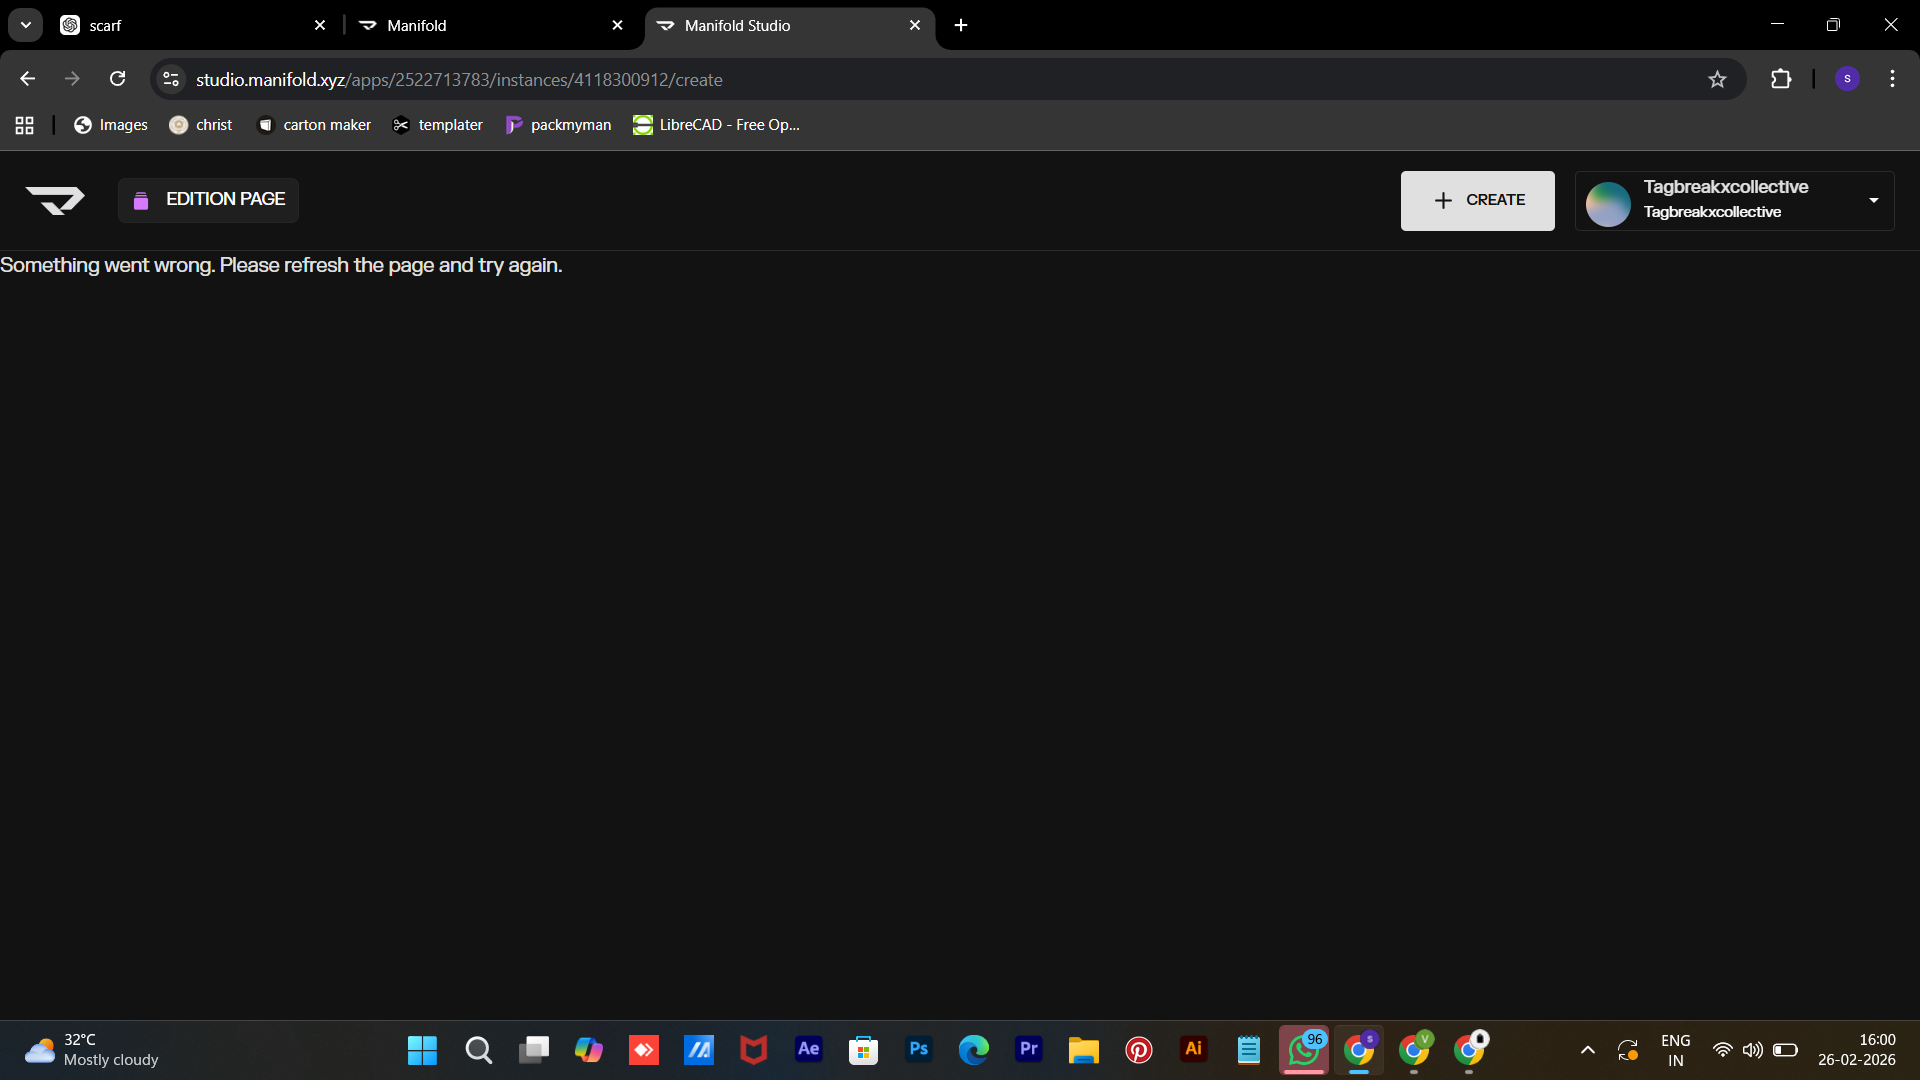Viewport: 1920px width, 1080px height.
Task: Open a new browser tab
Action: coord(961,25)
